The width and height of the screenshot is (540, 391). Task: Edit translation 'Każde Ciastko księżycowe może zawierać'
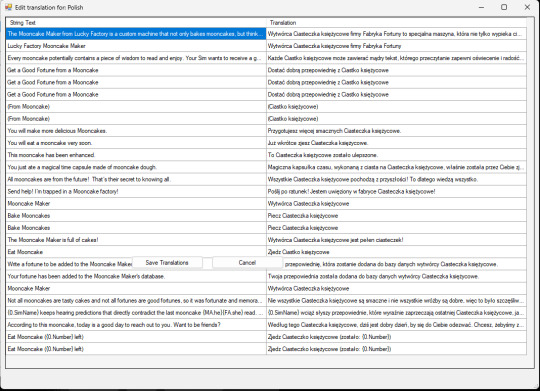point(396,58)
